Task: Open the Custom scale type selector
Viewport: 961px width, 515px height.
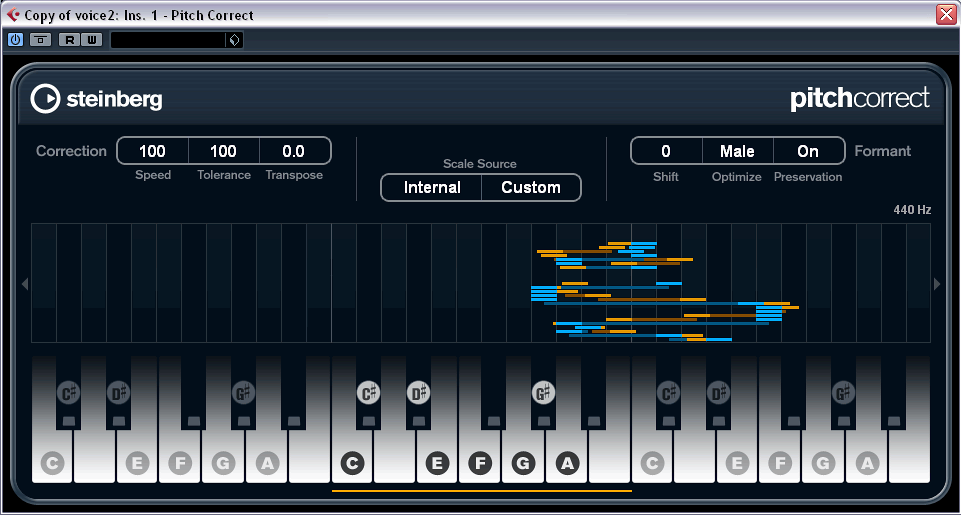Action: [531, 188]
